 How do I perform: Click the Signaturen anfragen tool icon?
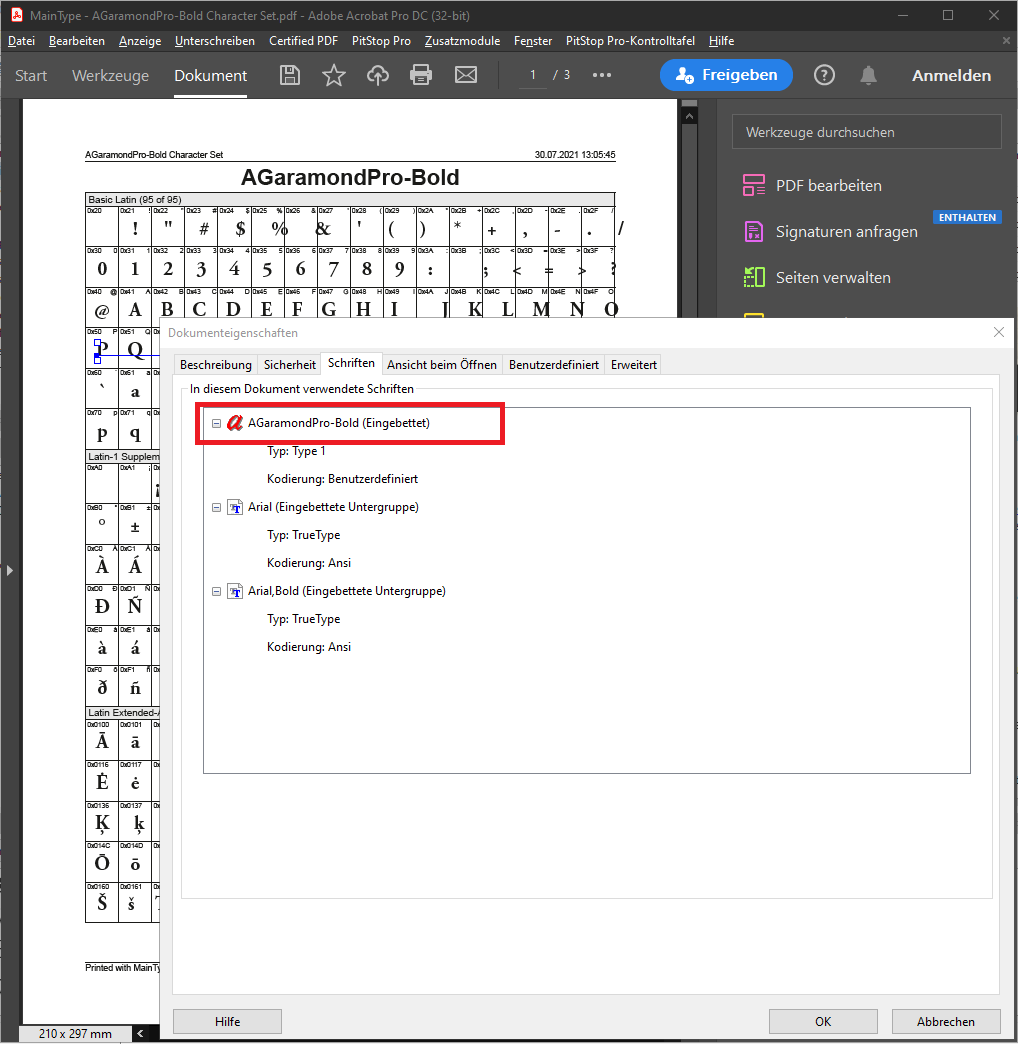754,232
